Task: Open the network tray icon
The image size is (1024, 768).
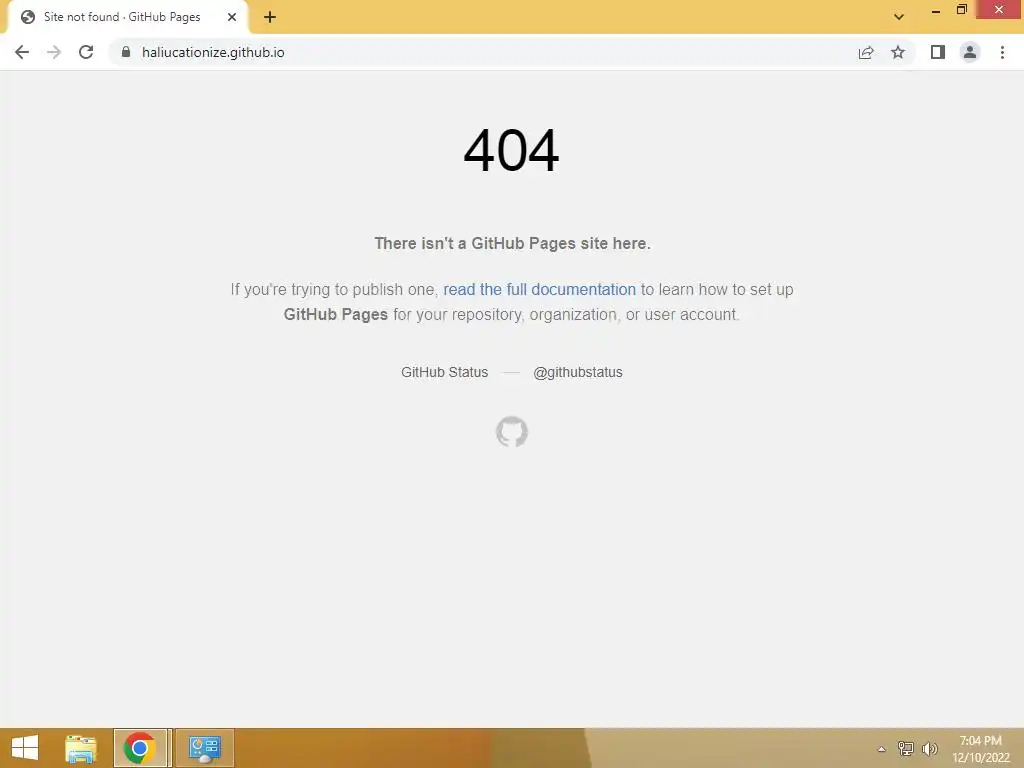Action: point(906,749)
